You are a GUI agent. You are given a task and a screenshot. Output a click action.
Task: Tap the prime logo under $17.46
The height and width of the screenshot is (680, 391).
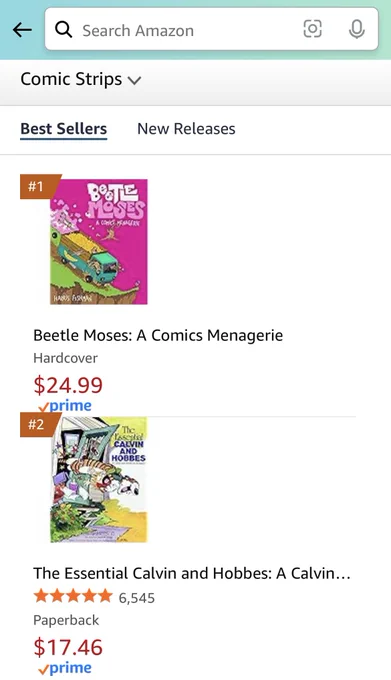tap(65, 668)
